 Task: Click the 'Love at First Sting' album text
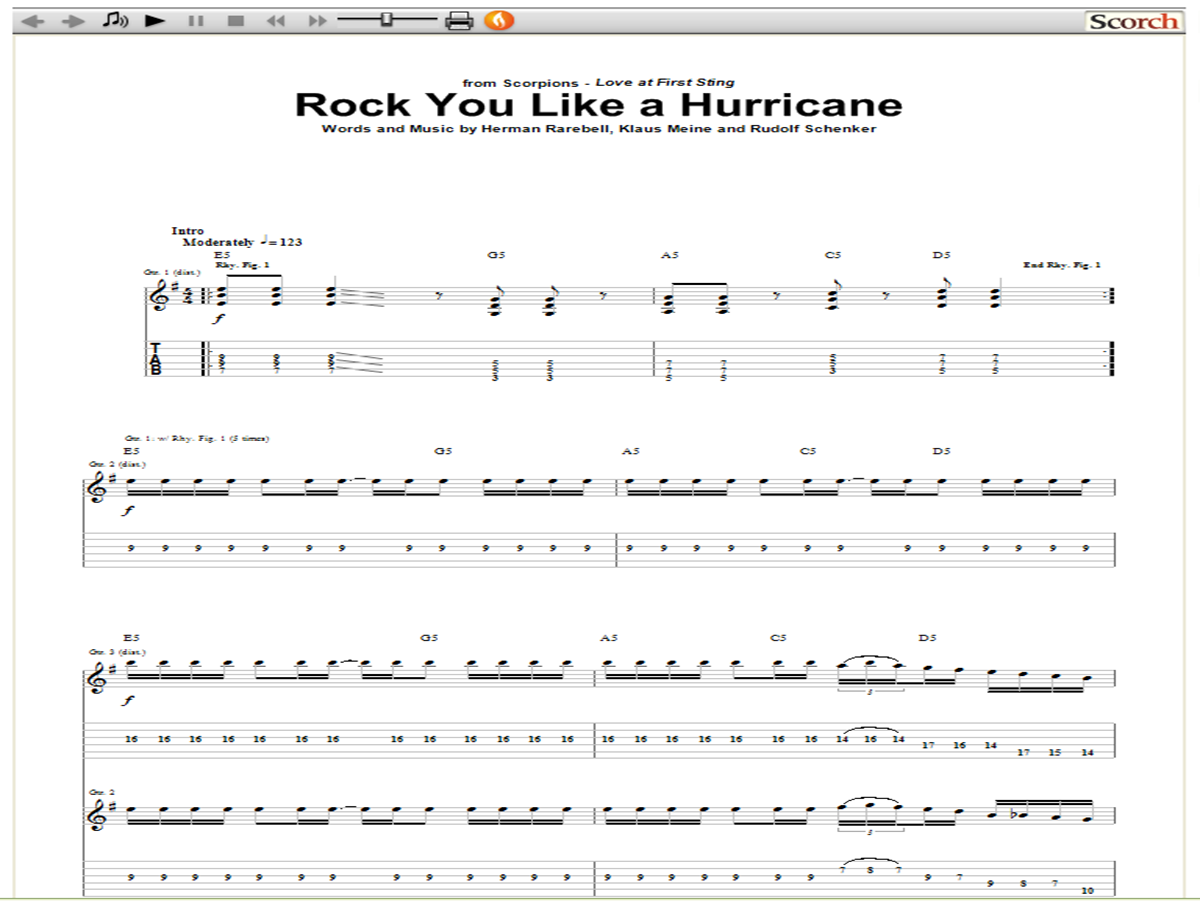pos(665,82)
